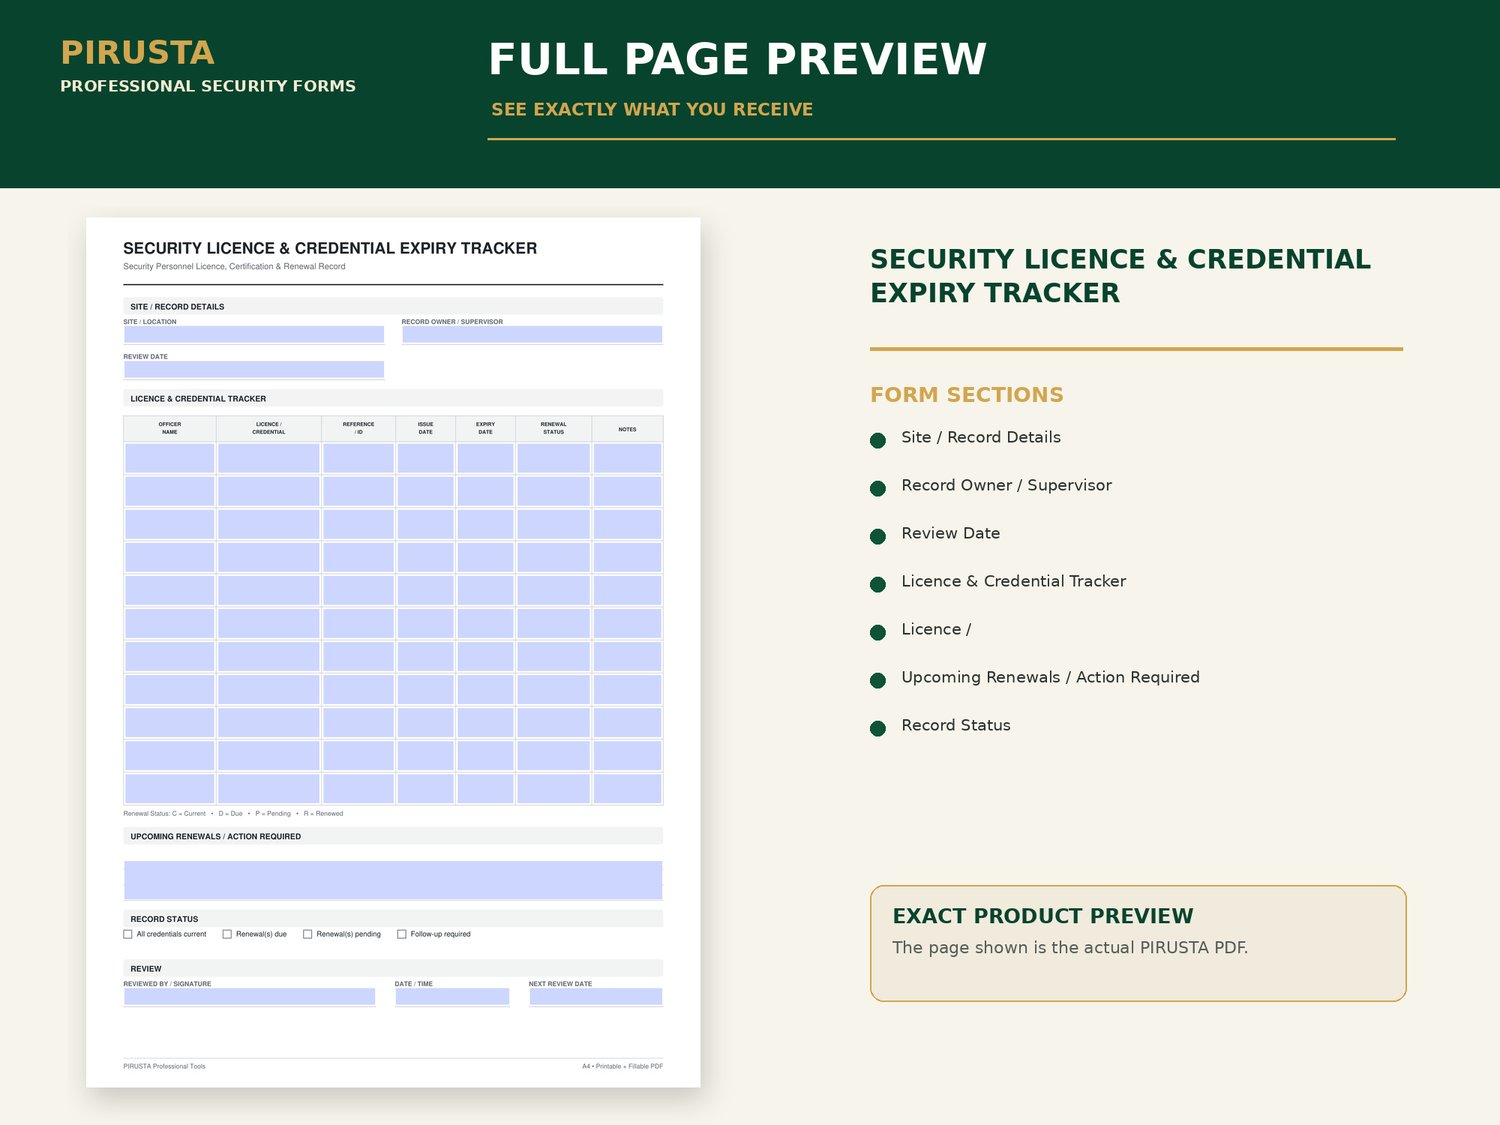Click the PIRUSTA brand logo text
Screen dimensions: 1500x1125
[x=137, y=52]
